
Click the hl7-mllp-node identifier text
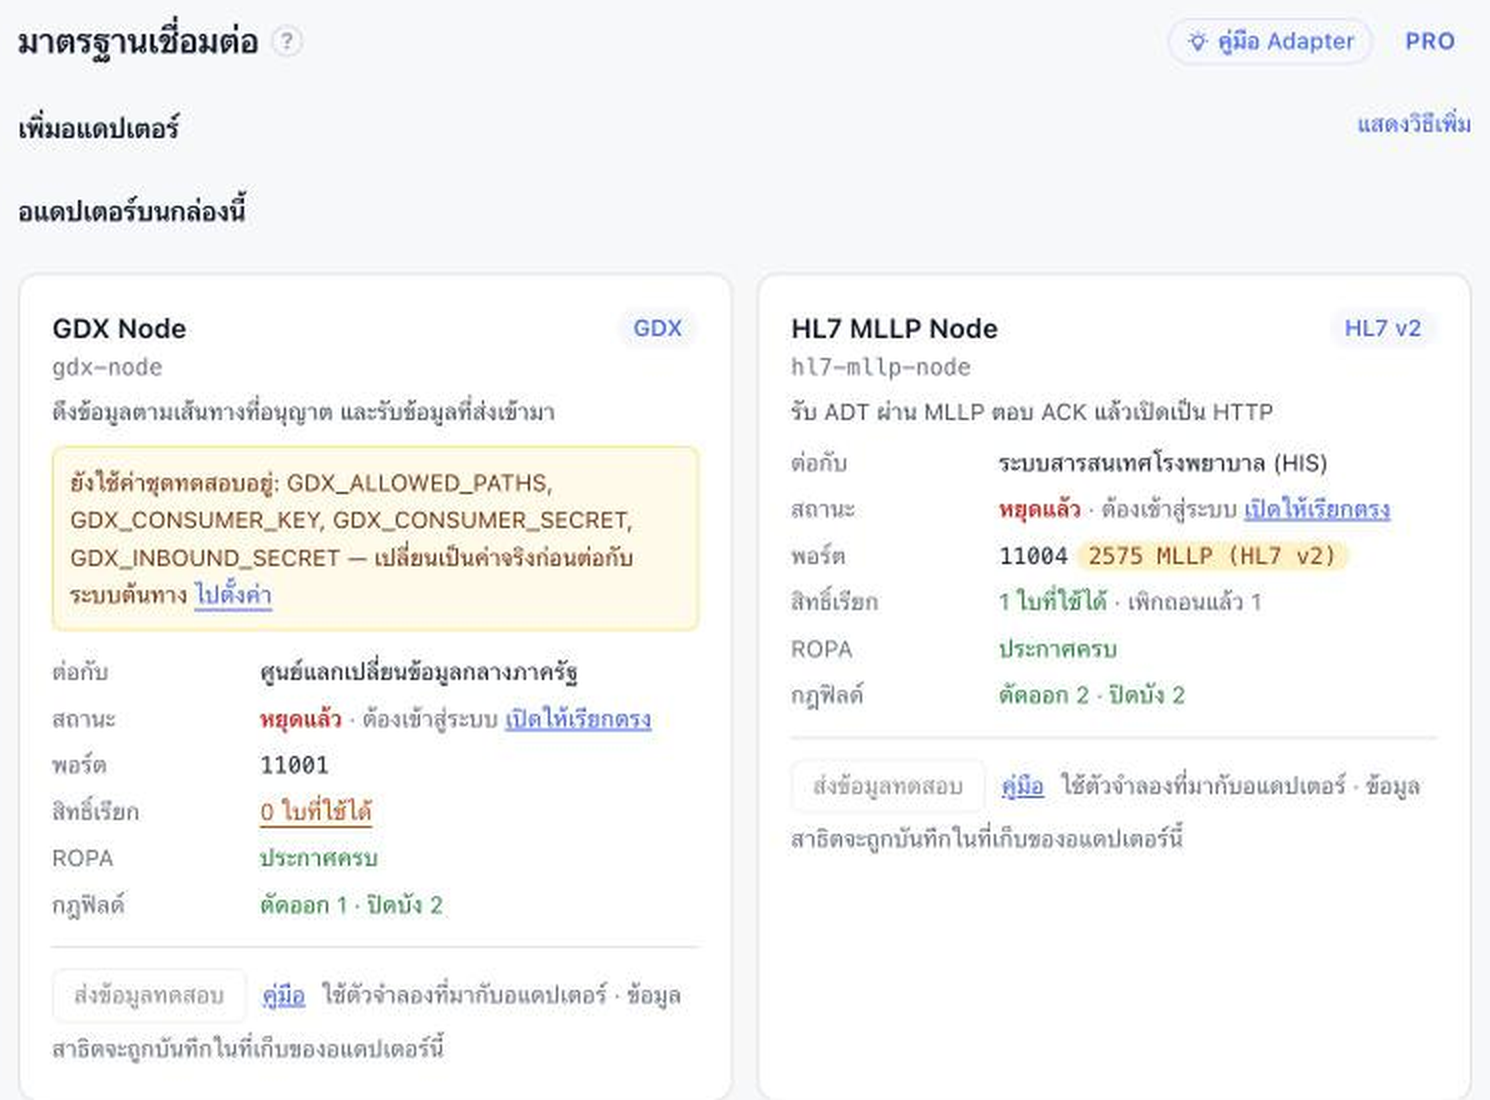click(x=881, y=368)
